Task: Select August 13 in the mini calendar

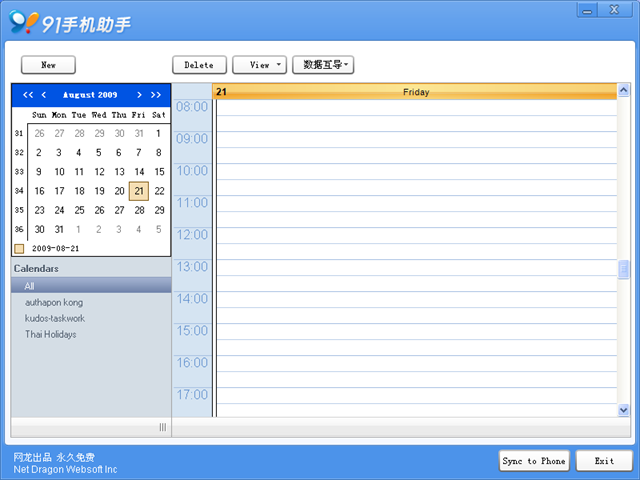Action: 119,172
